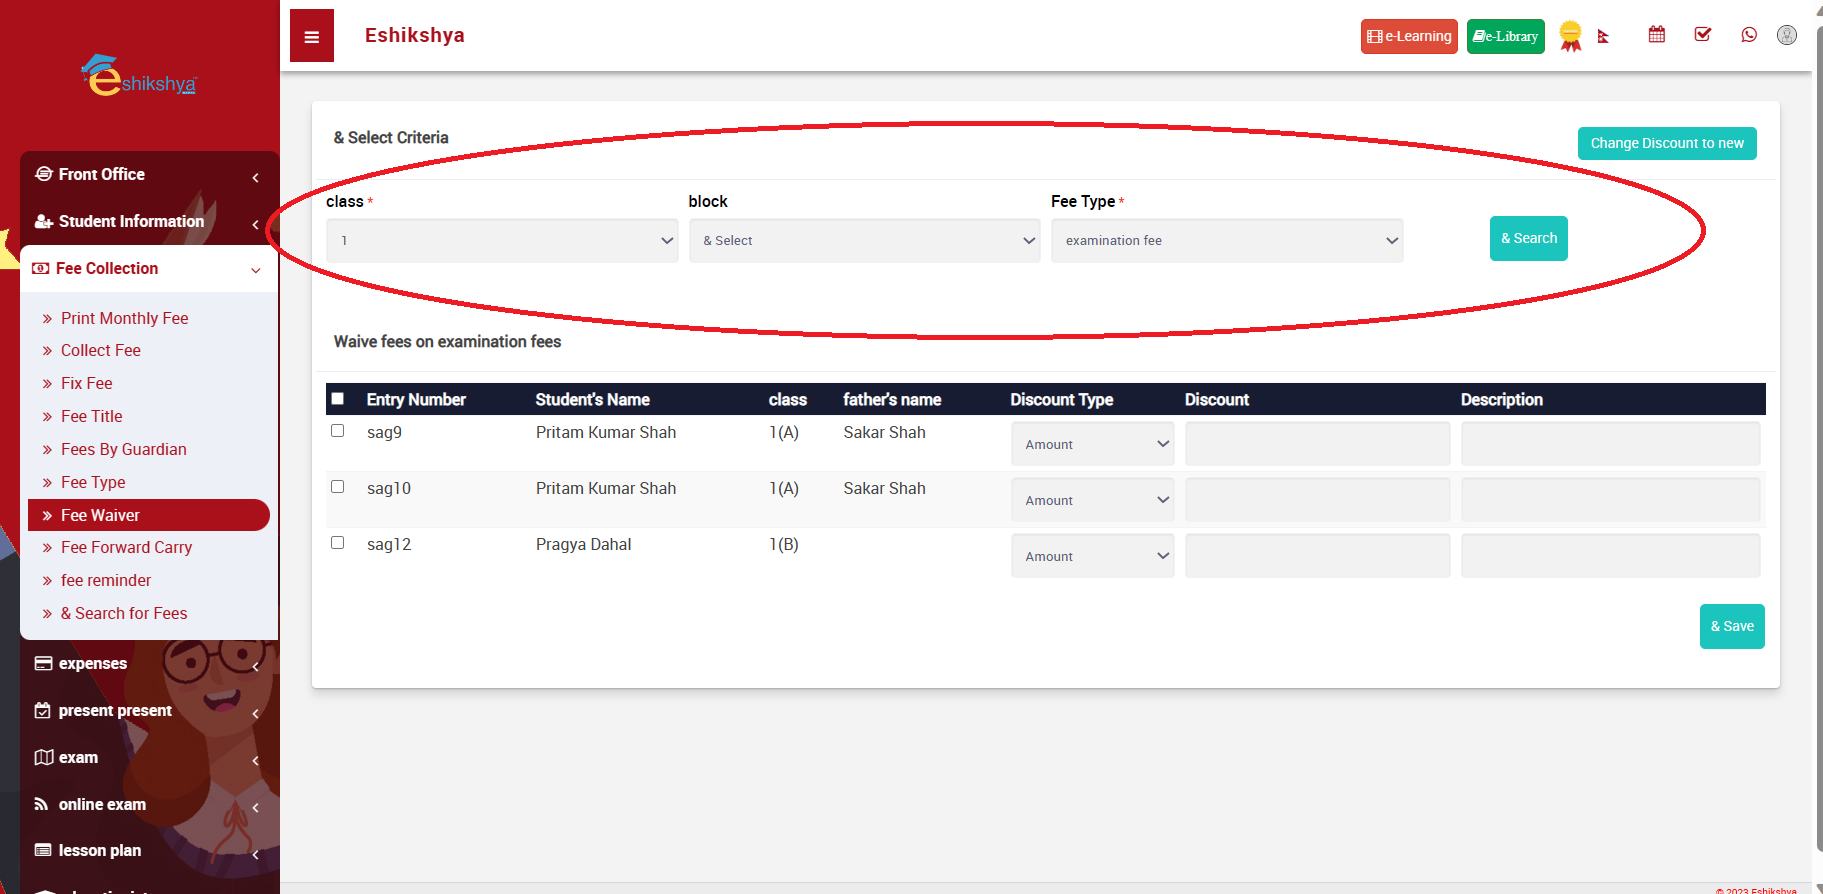Open the calendar icon in header
The image size is (1823, 894).
click(x=1656, y=35)
